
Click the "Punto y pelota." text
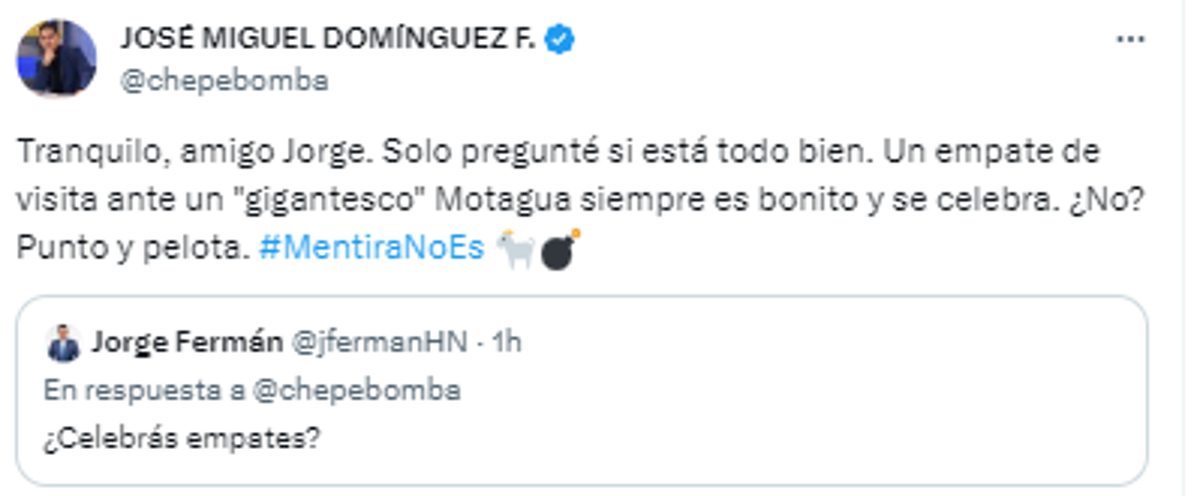click(x=131, y=249)
